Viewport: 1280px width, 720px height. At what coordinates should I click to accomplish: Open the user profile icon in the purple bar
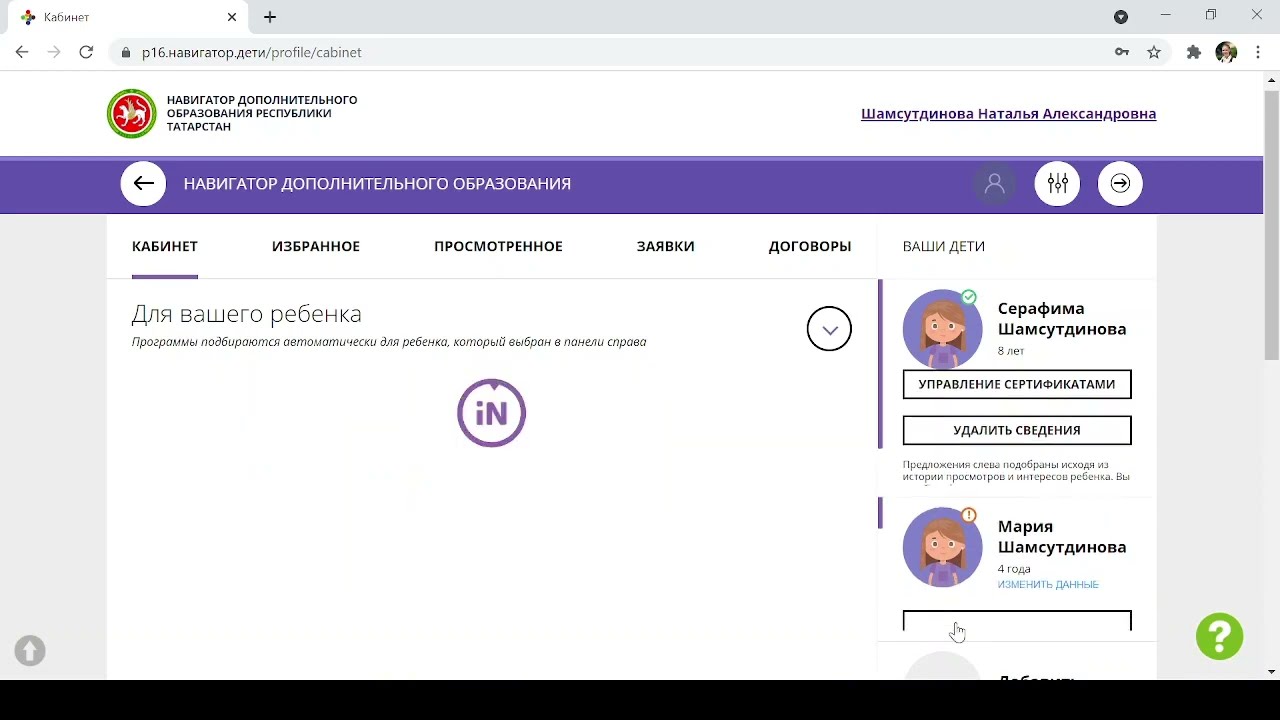(994, 184)
